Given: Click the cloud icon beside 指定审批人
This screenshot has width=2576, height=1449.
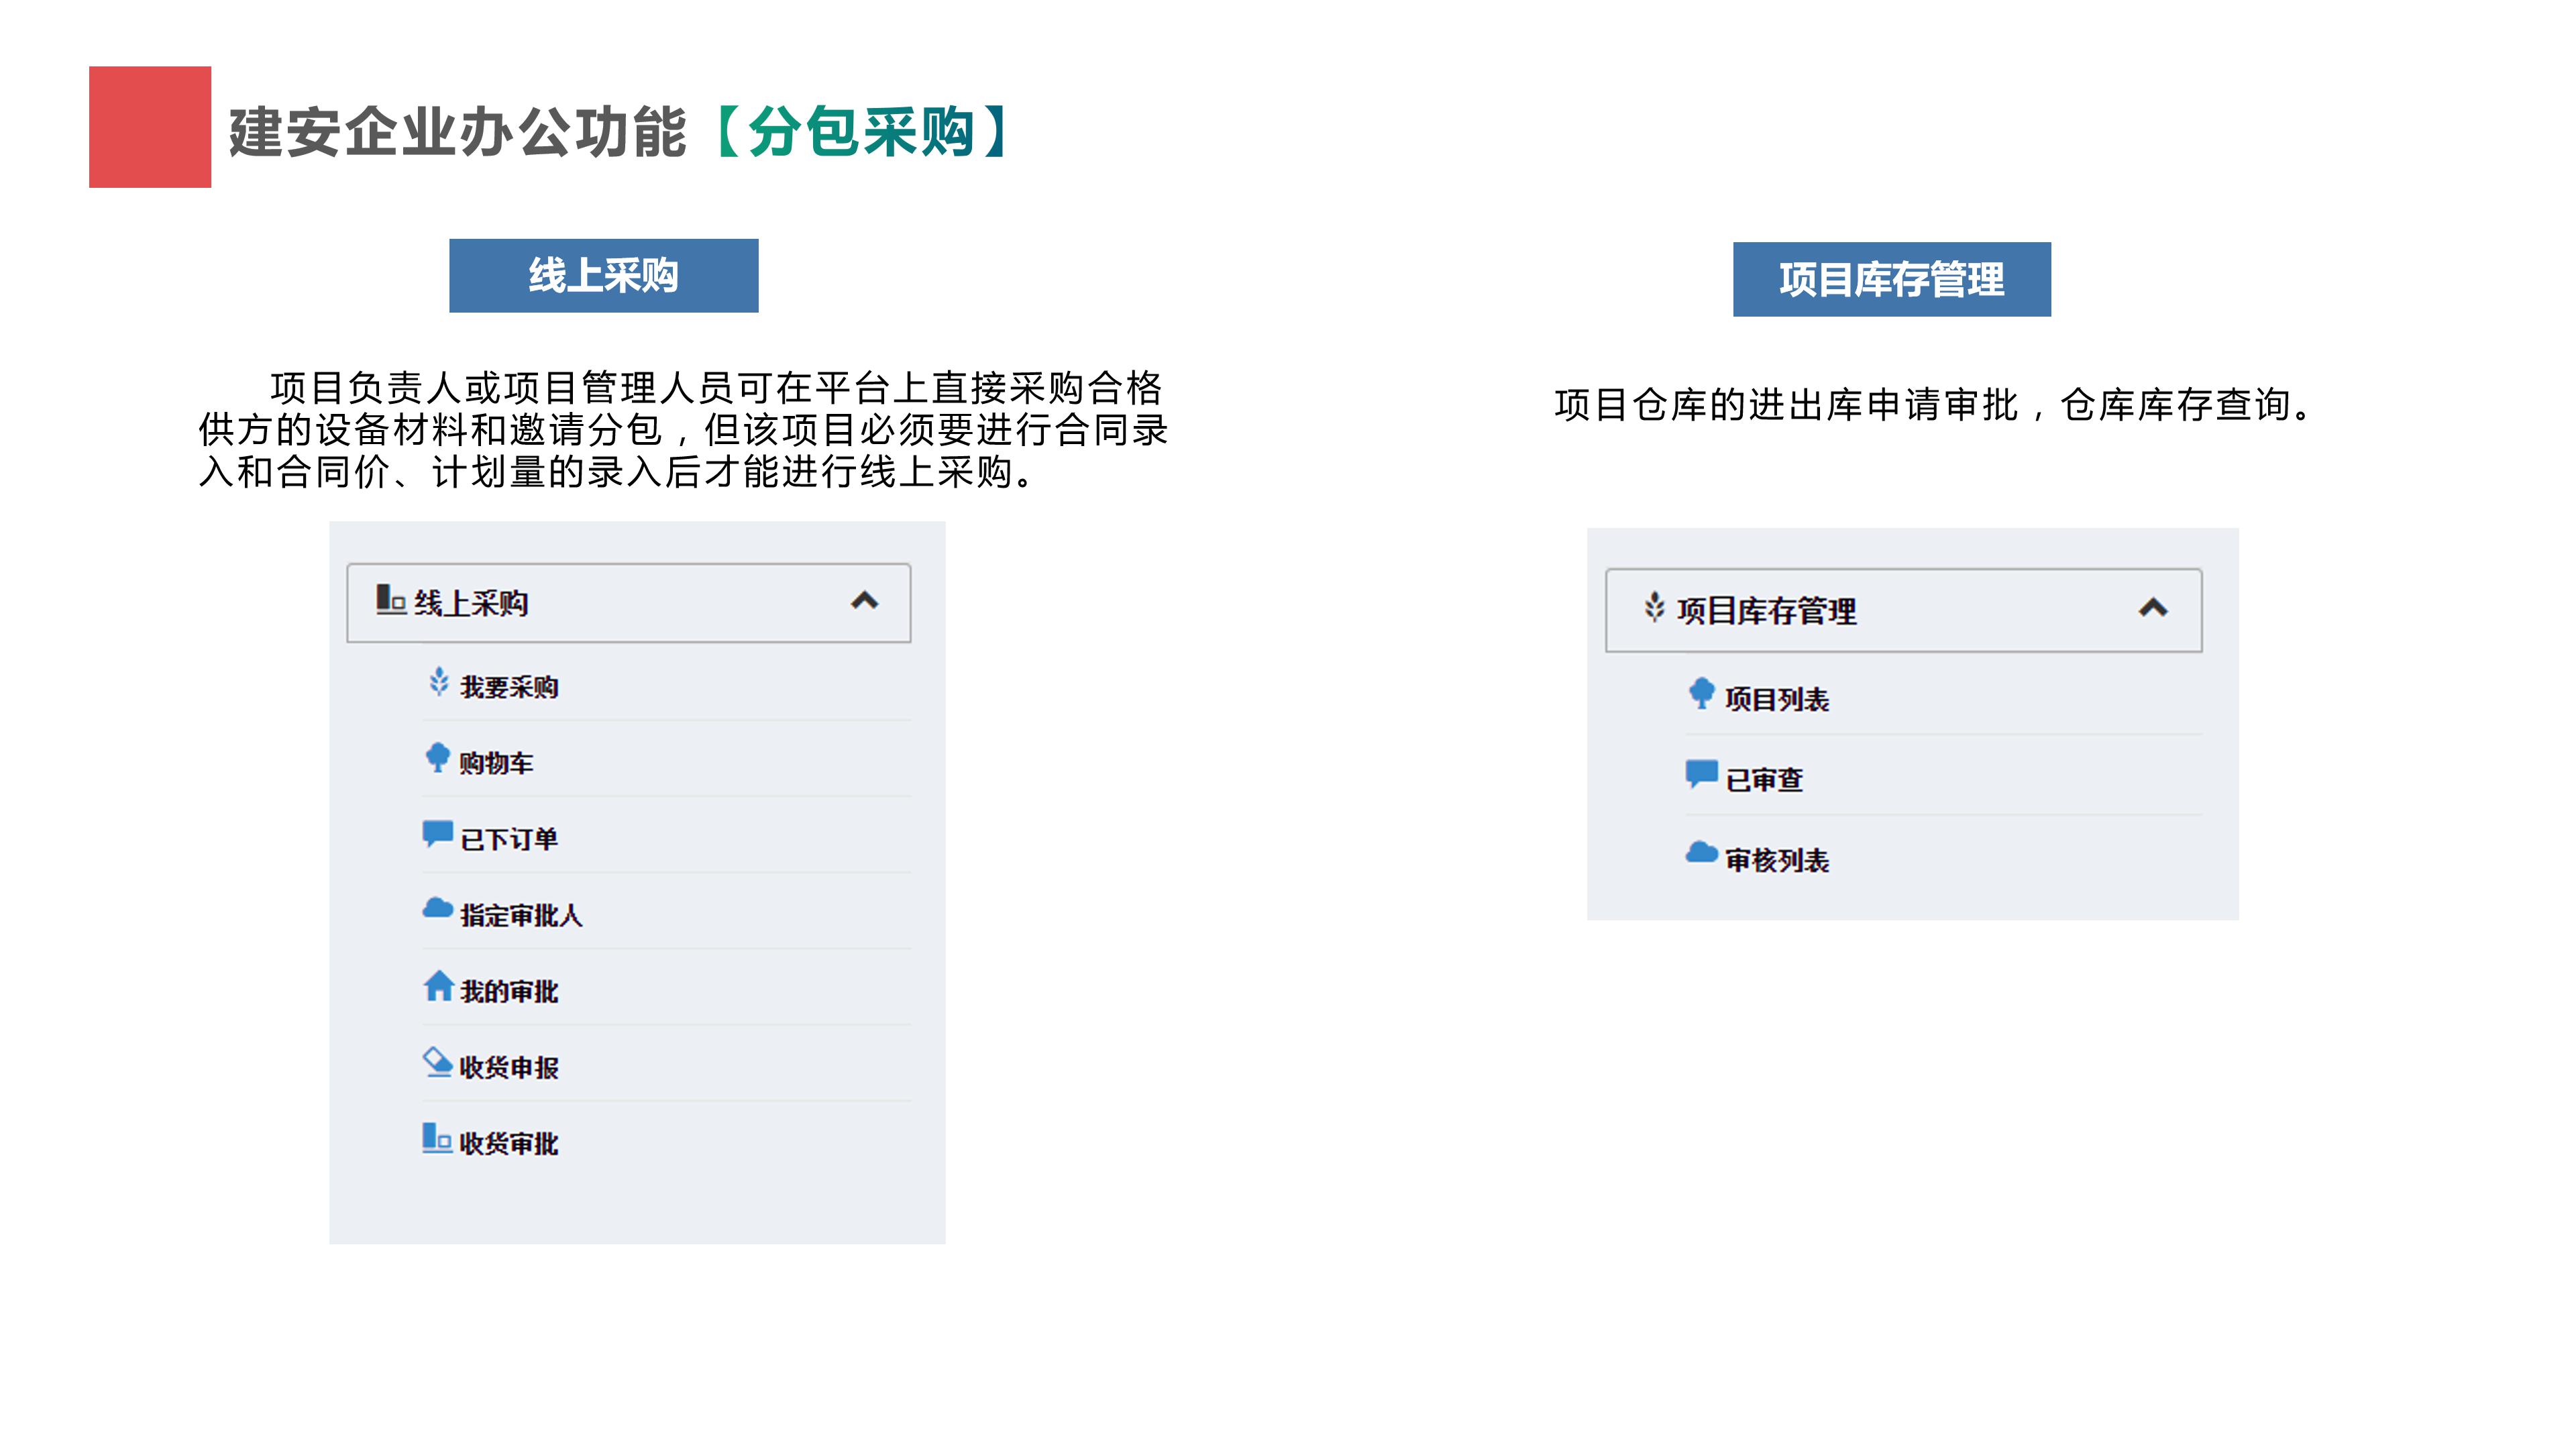Looking at the screenshot, I should point(438,908).
